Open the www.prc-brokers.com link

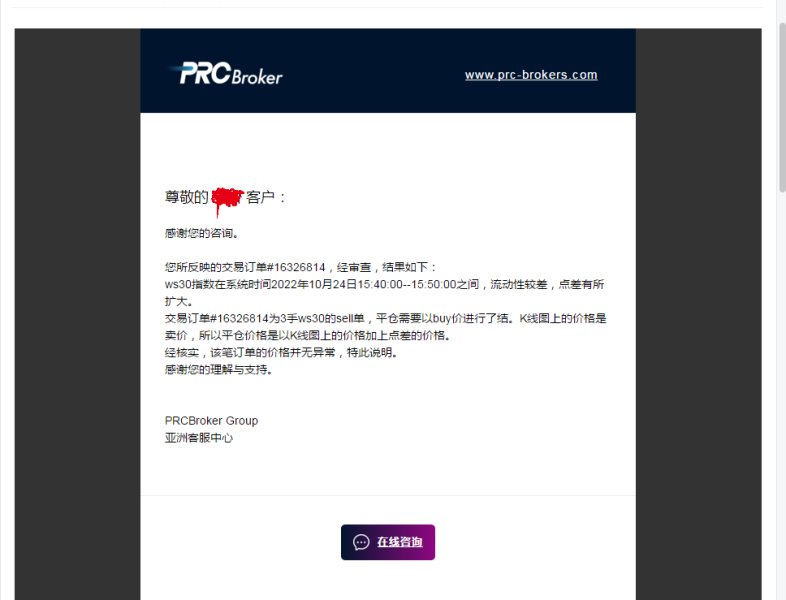point(531,75)
